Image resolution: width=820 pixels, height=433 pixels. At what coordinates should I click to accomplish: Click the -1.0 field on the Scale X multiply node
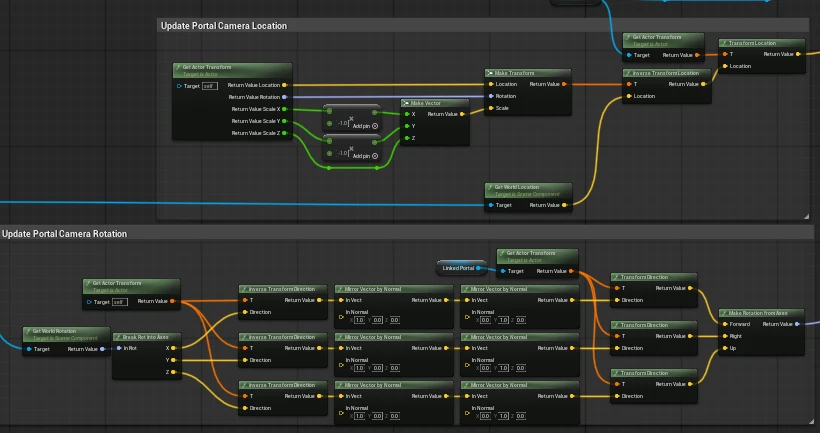343,123
